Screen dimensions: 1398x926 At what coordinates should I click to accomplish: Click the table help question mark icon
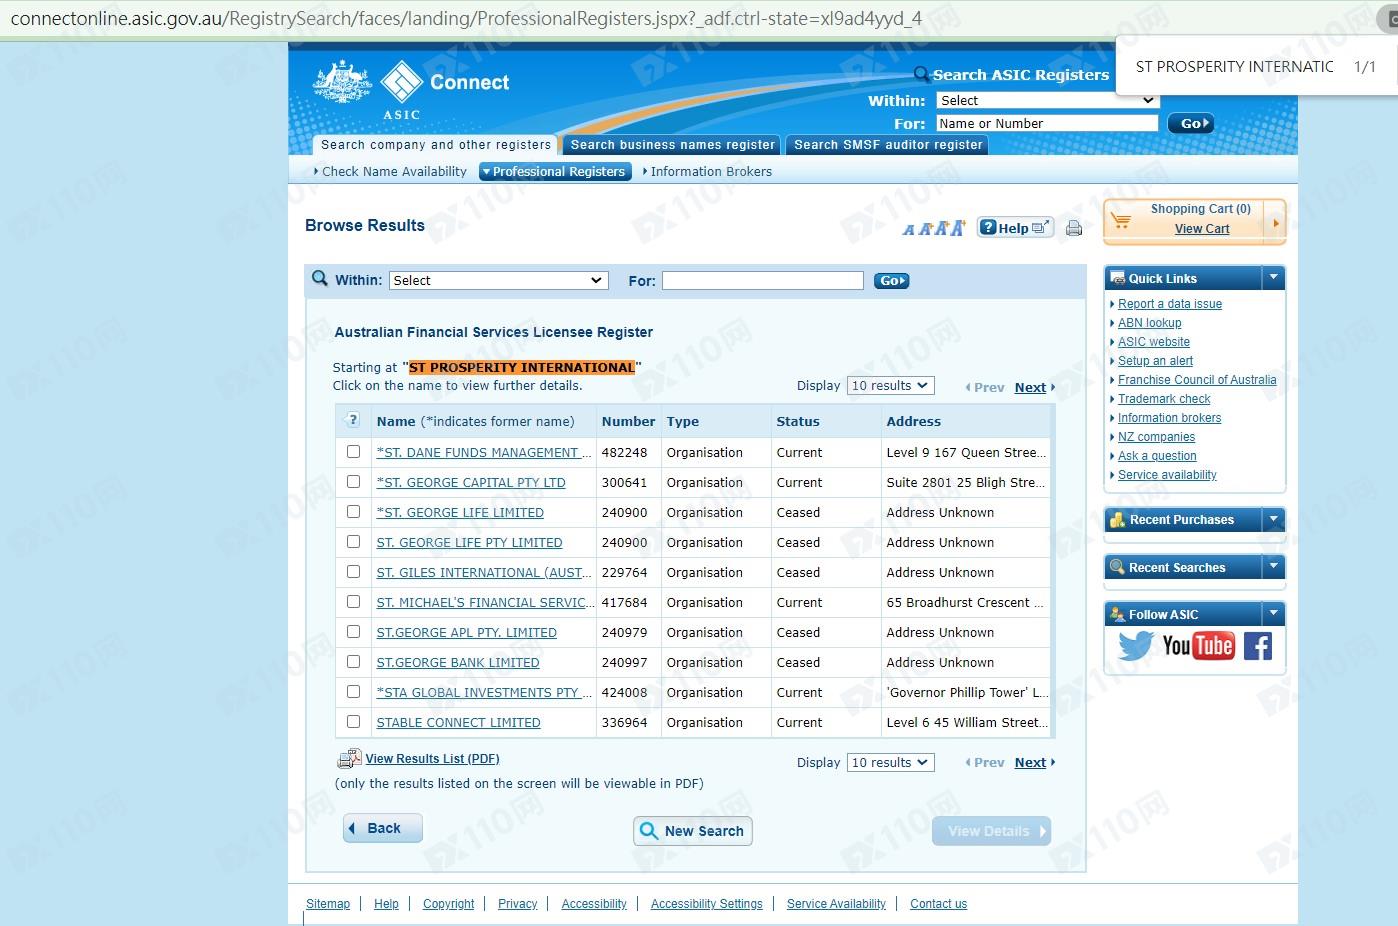coord(353,421)
